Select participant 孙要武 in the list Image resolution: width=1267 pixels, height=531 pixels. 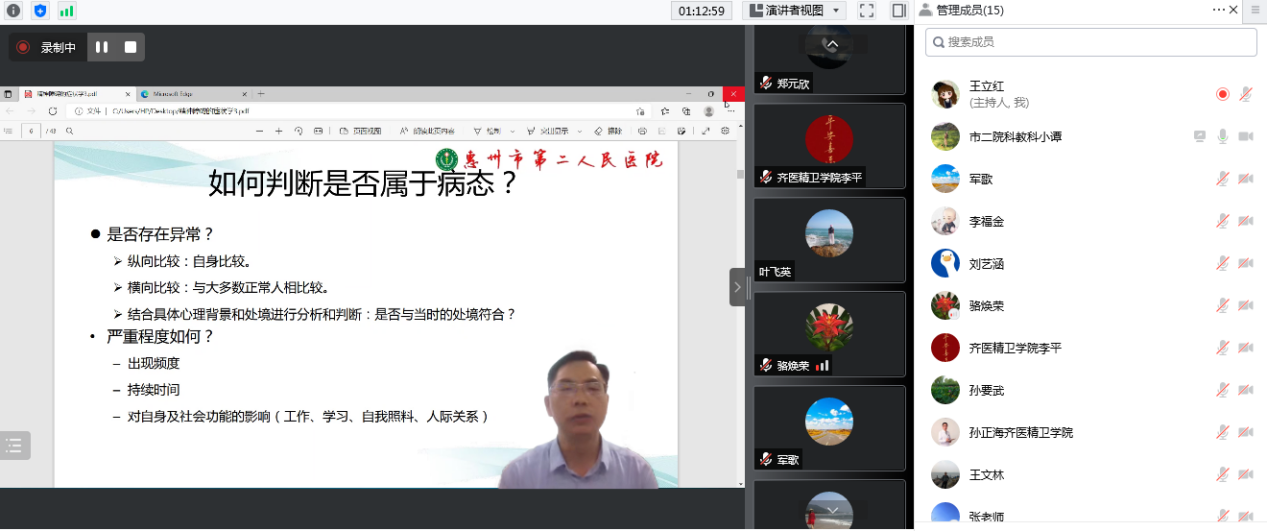[985, 390]
